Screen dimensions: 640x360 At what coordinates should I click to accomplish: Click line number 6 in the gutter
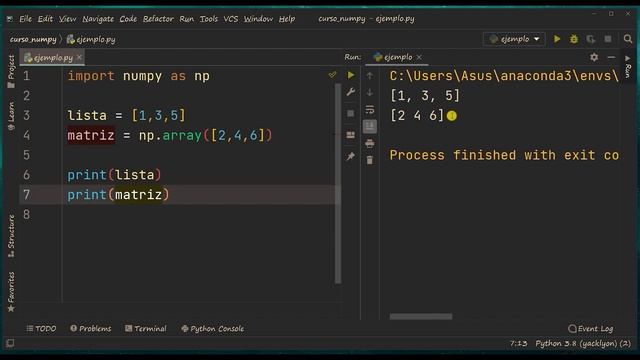tap(27, 175)
